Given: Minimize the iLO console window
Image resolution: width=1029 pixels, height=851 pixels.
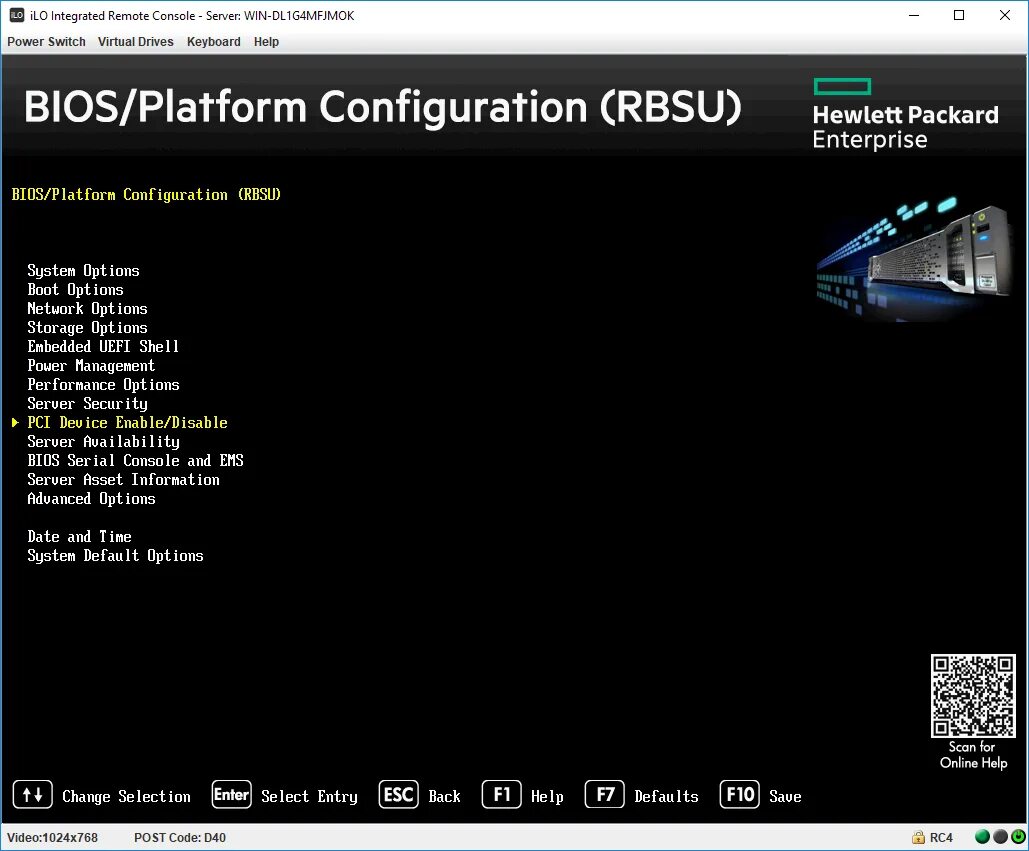Looking at the screenshot, I should pos(914,15).
